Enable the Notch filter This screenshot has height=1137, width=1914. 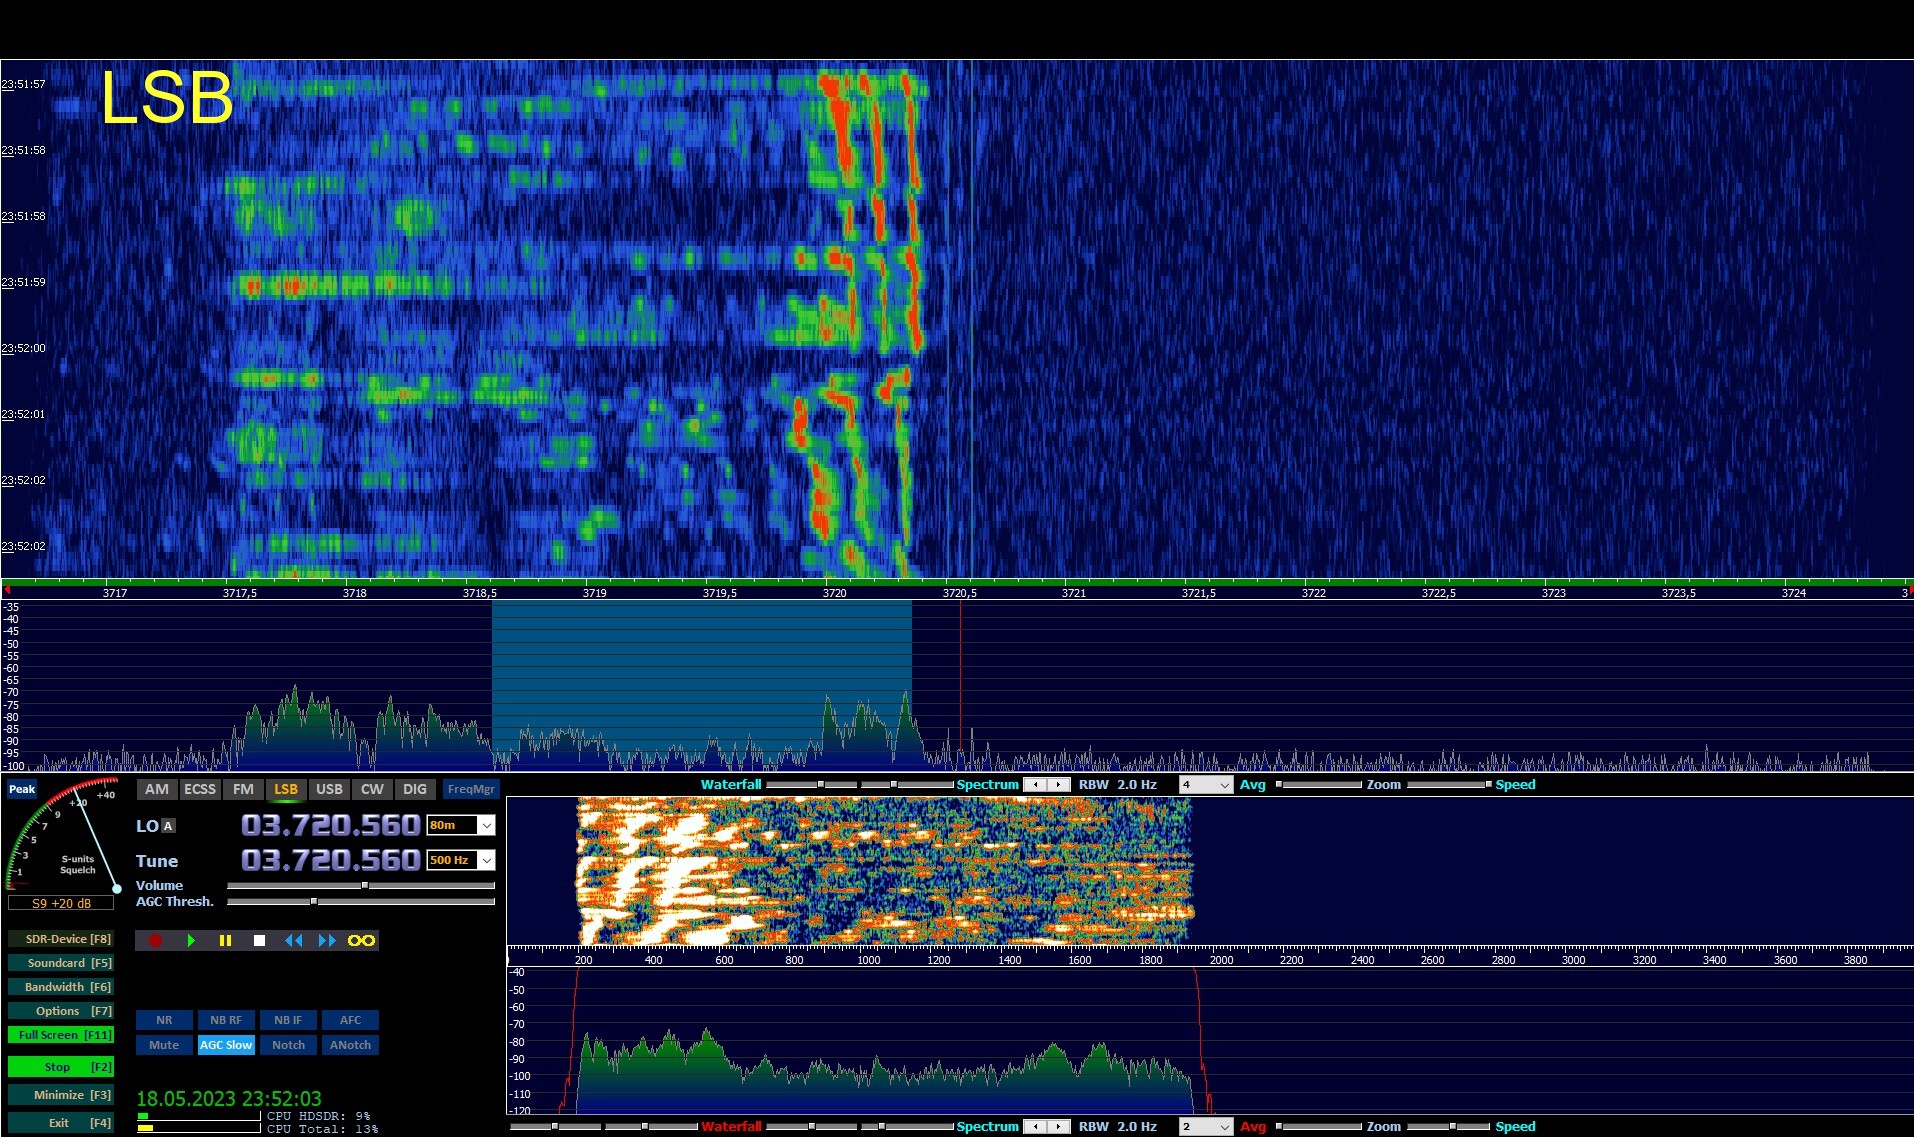(x=288, y=1045)
